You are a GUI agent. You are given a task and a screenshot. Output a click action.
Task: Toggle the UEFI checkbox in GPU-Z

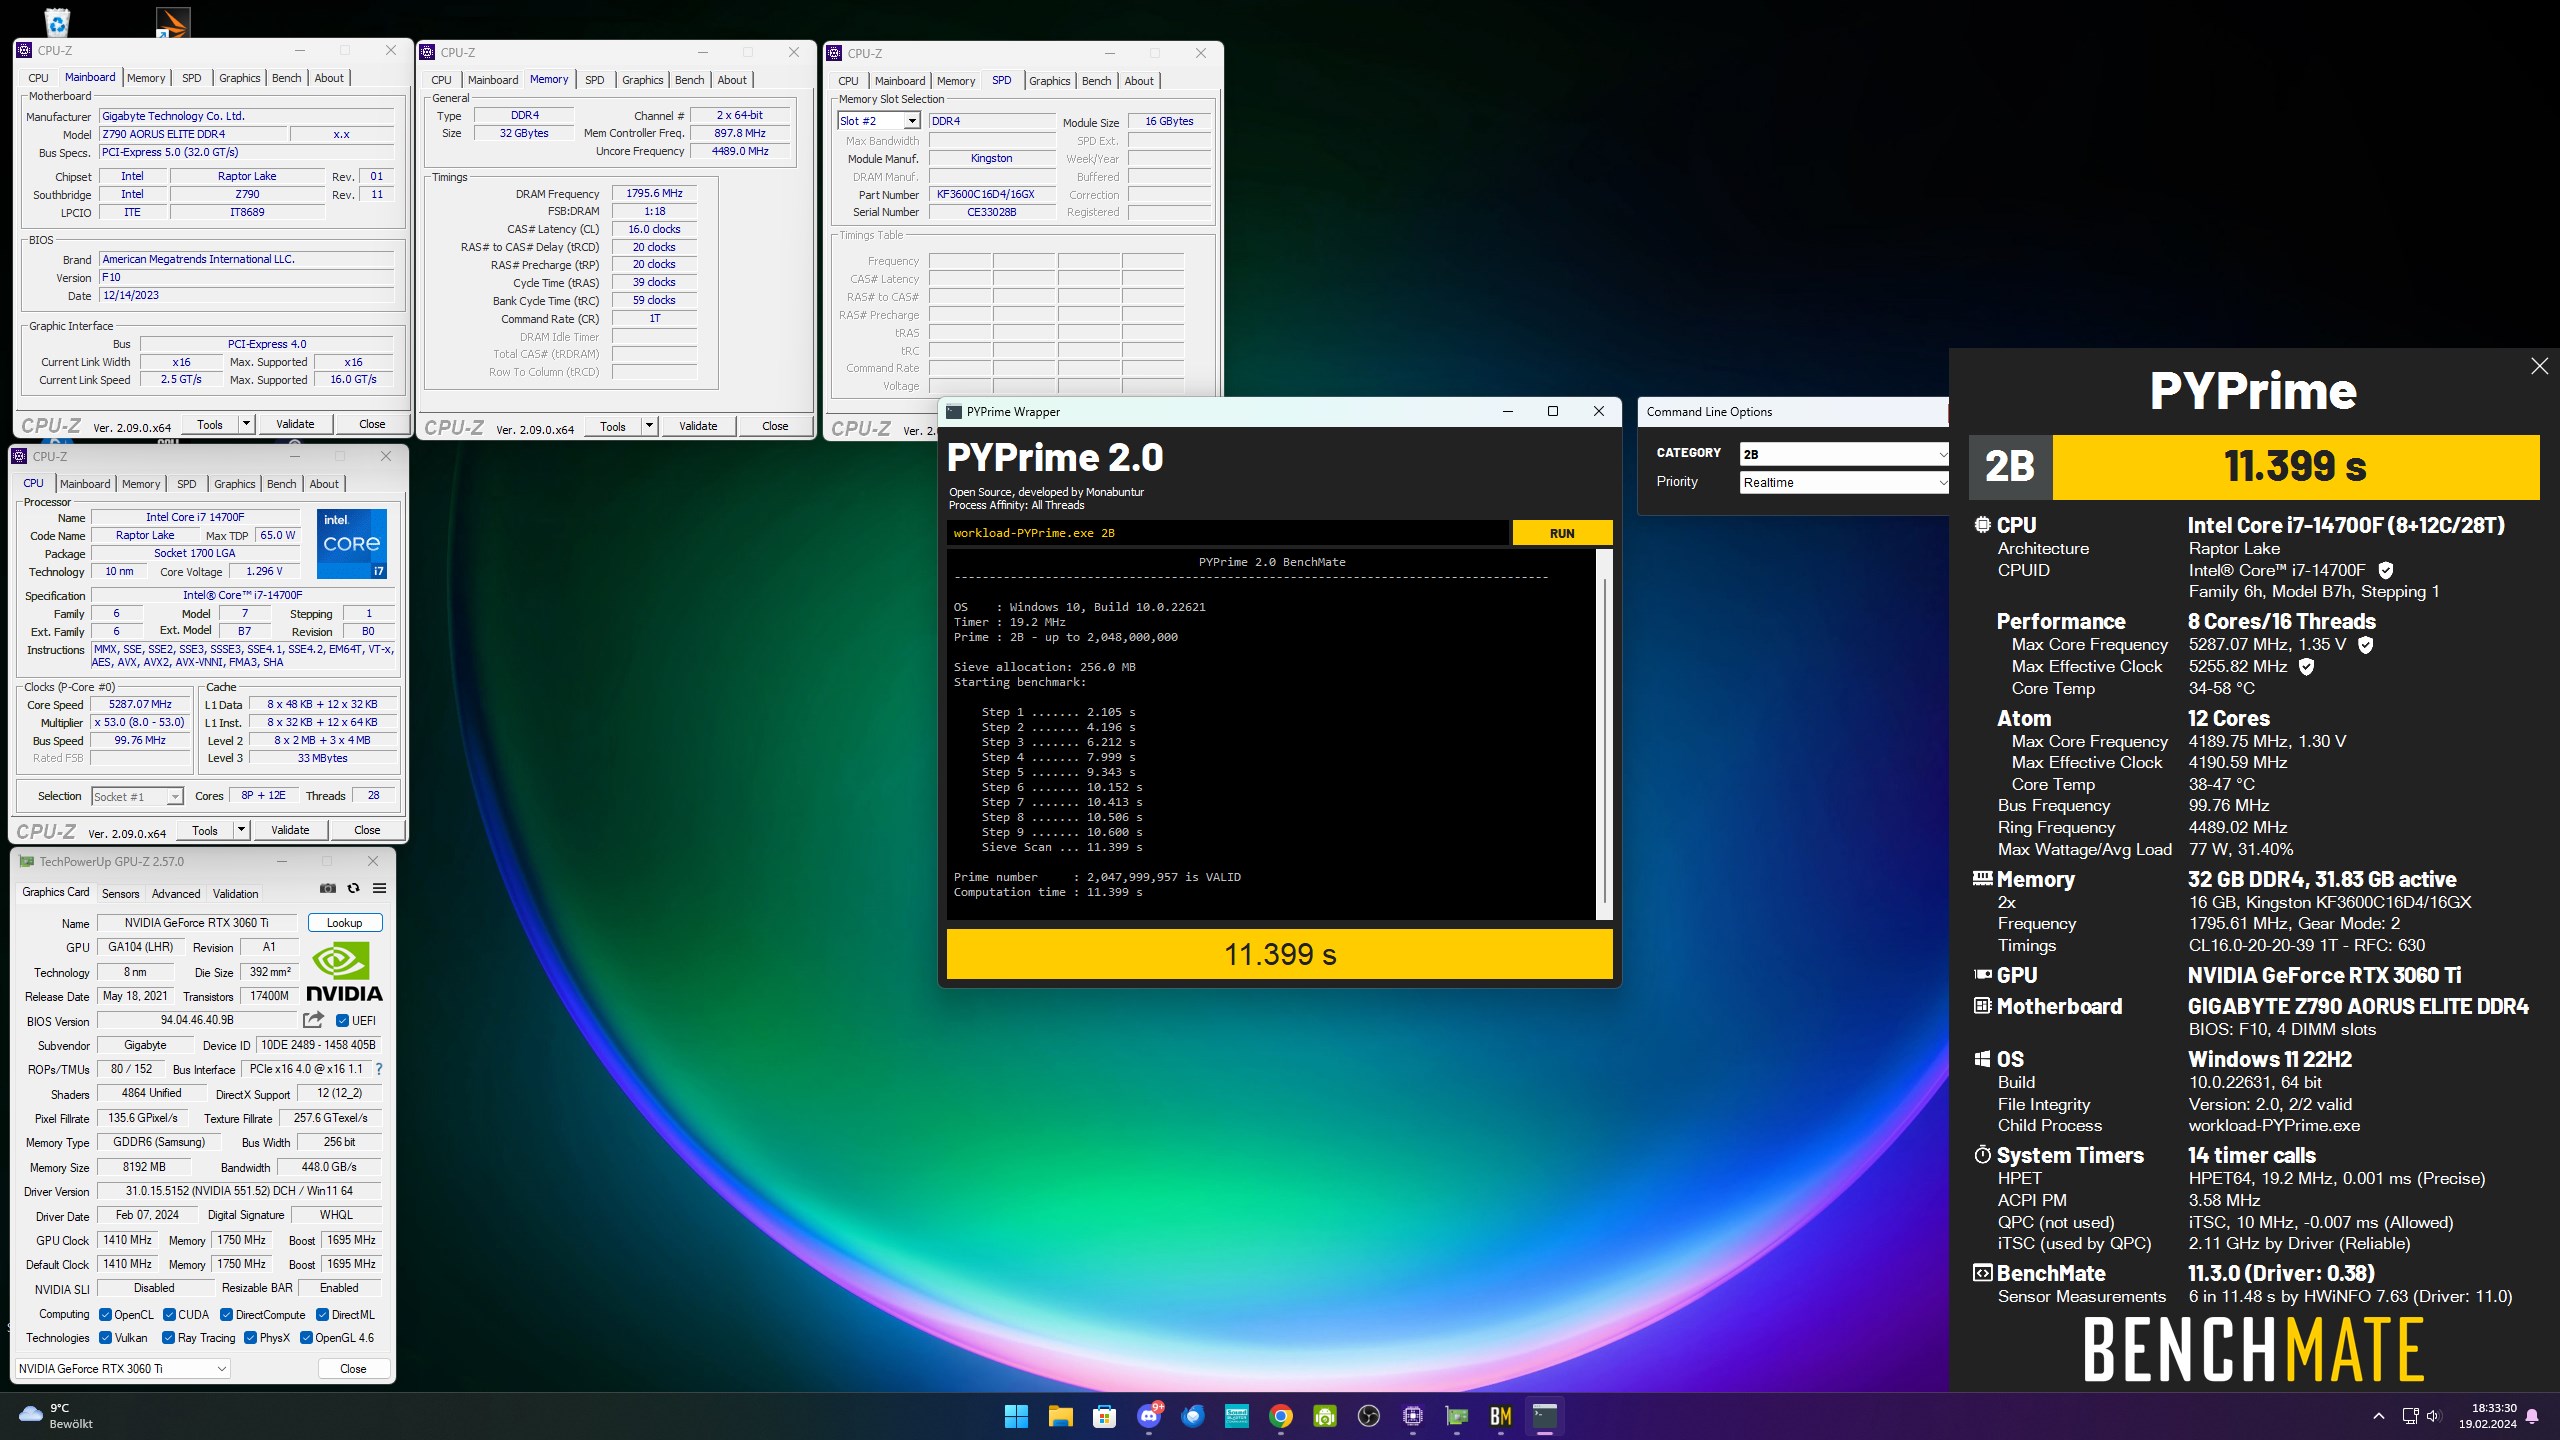click(x=342, y=1021)
